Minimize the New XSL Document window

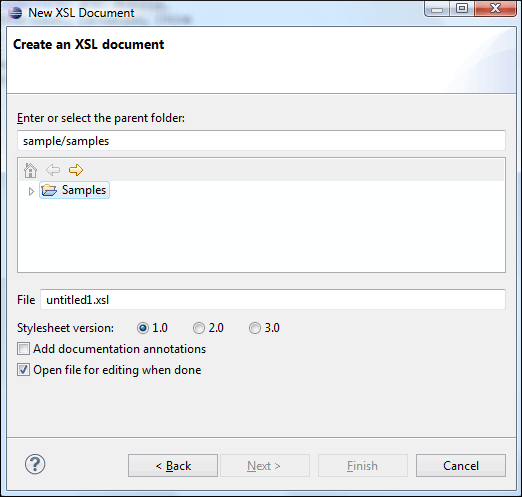437,9
